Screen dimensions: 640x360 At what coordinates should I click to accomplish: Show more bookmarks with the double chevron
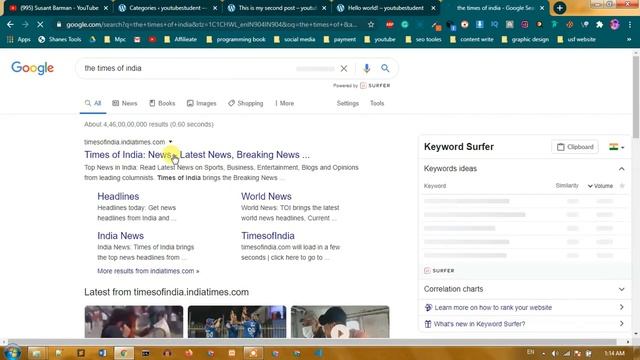pyautogui.click(x=629, y=40)
